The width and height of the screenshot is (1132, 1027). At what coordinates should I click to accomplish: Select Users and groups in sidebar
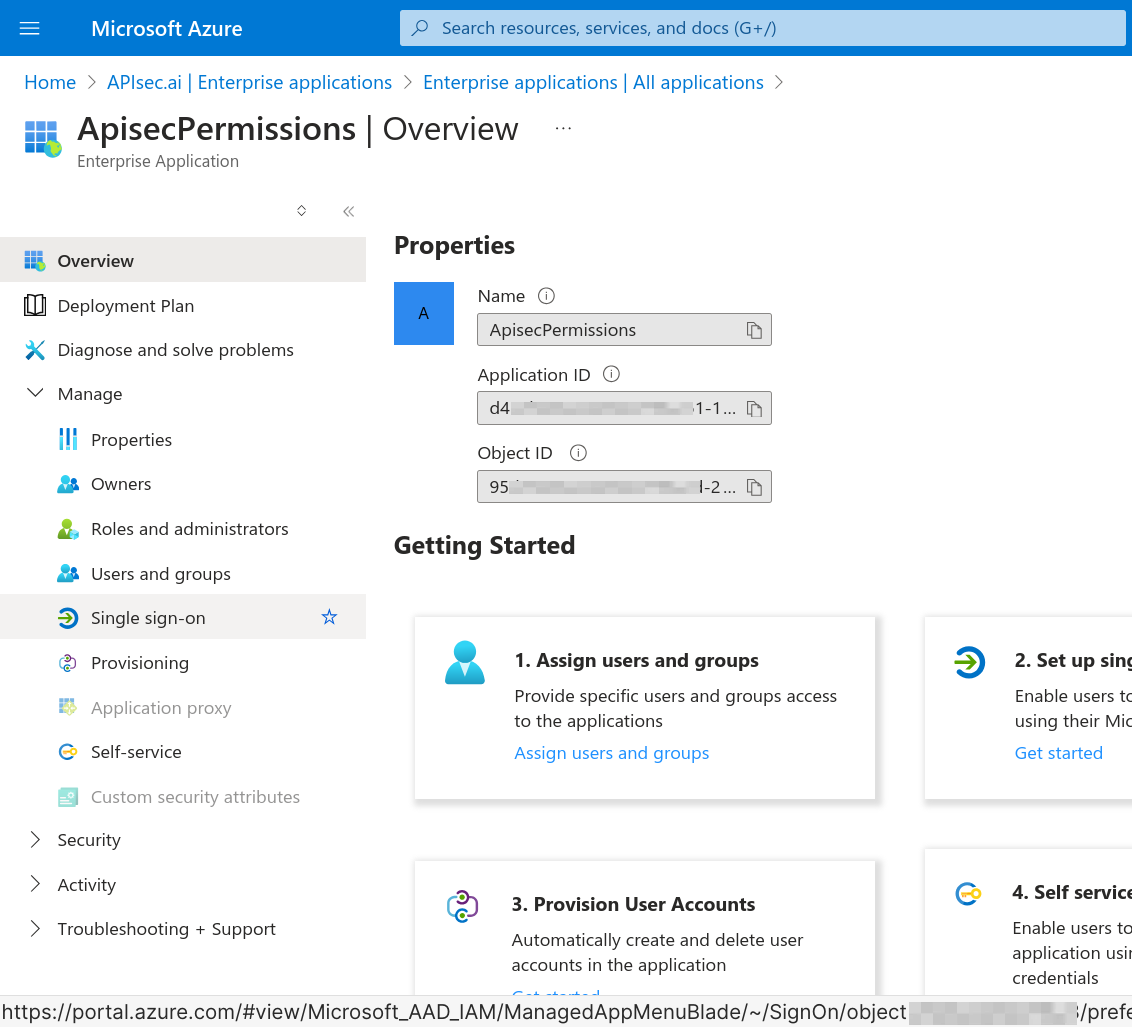tap(160, 574)
